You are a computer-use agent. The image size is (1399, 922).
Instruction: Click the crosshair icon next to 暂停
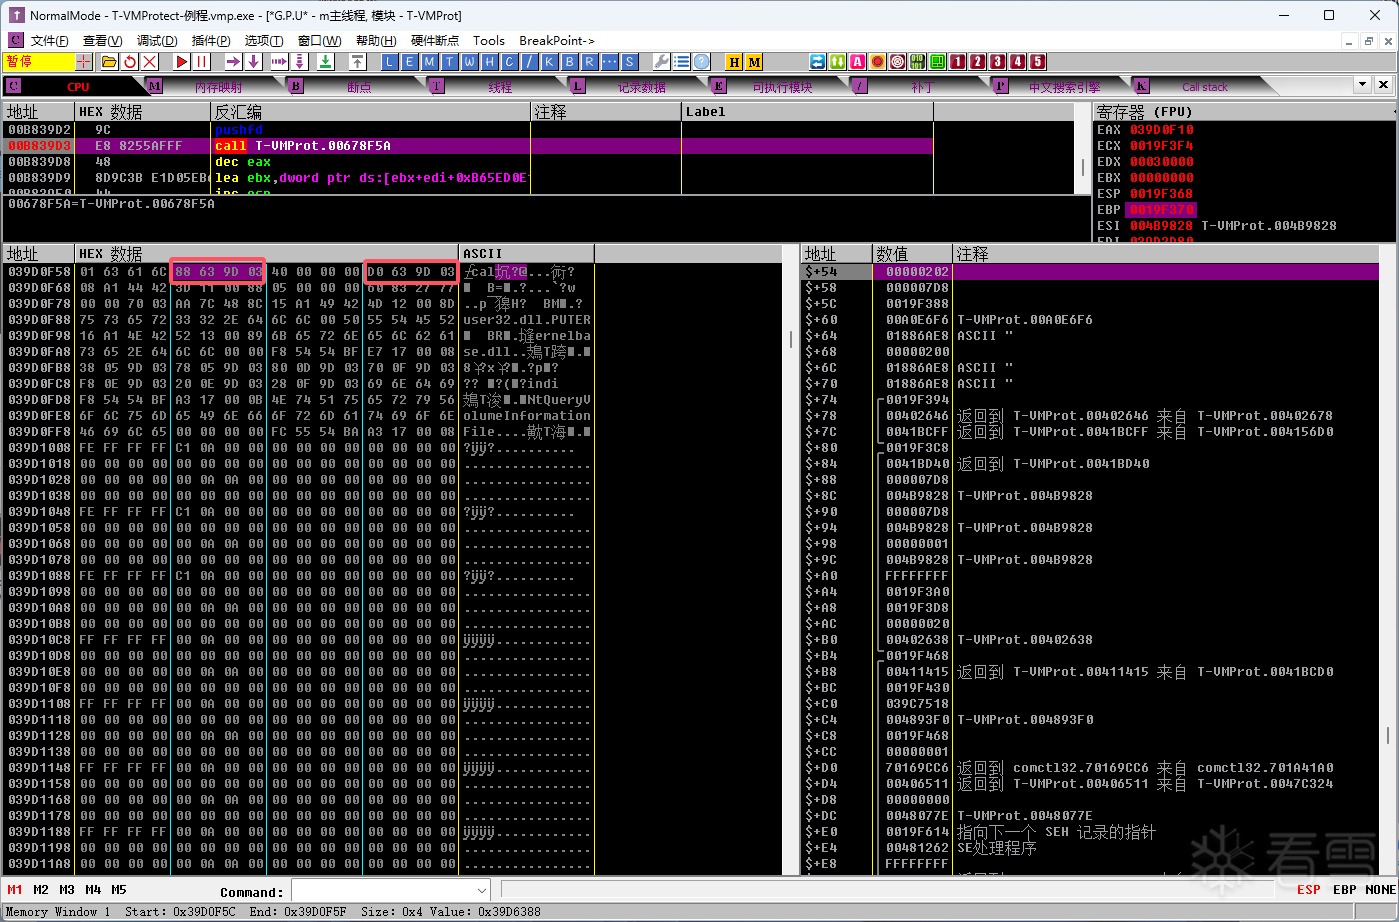84,62
